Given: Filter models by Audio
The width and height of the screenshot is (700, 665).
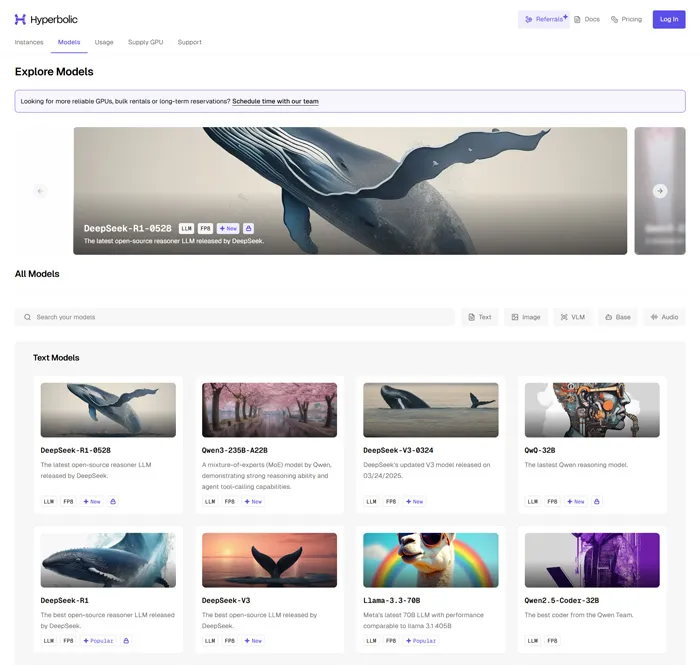Looking at the screenshot, I should [x=664, y=317].
